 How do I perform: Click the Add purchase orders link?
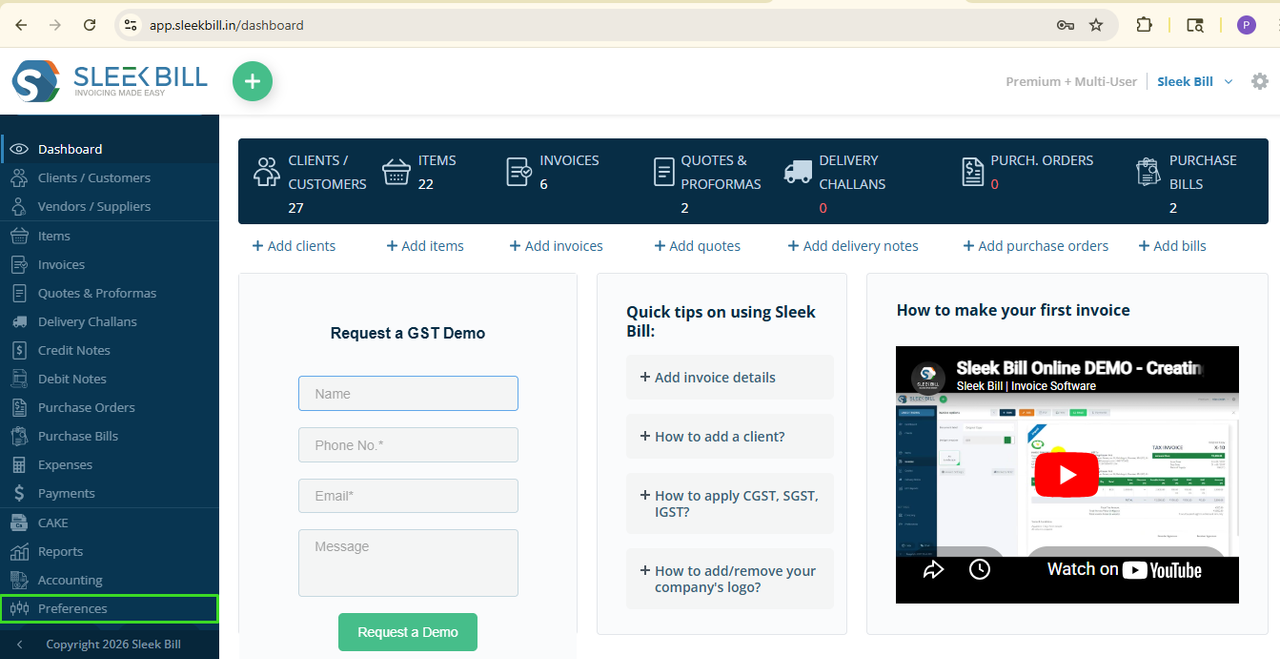1036,246
